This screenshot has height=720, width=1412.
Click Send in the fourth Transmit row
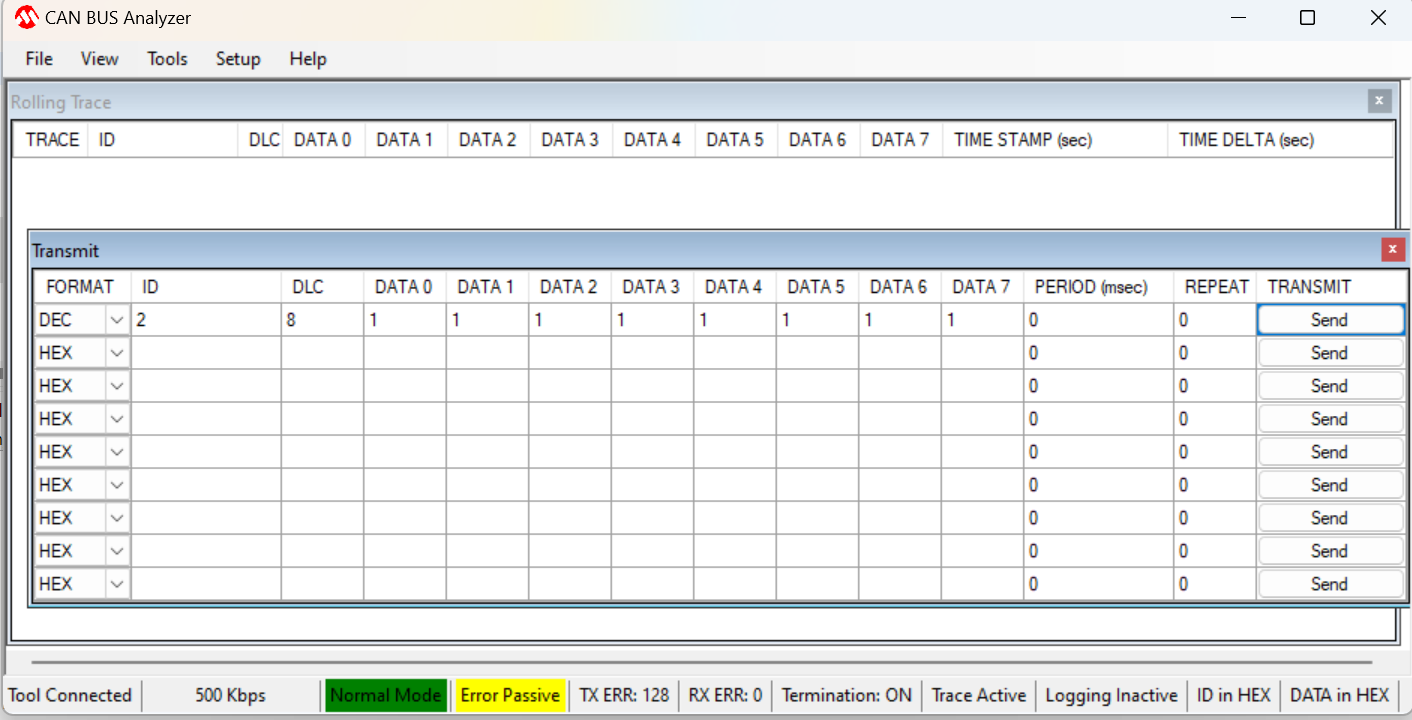point(1330,419)
